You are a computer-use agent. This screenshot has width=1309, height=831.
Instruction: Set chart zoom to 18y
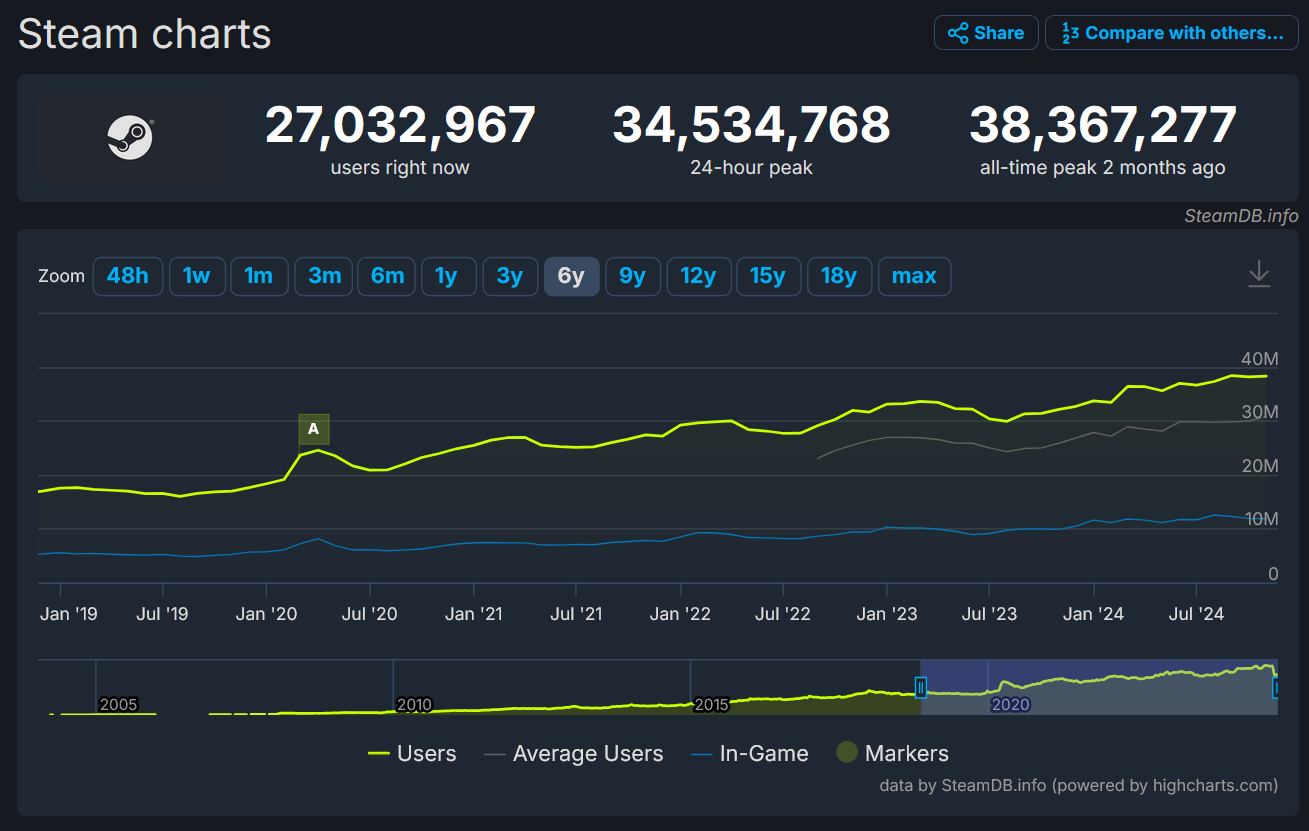click(x=839, y=277)
